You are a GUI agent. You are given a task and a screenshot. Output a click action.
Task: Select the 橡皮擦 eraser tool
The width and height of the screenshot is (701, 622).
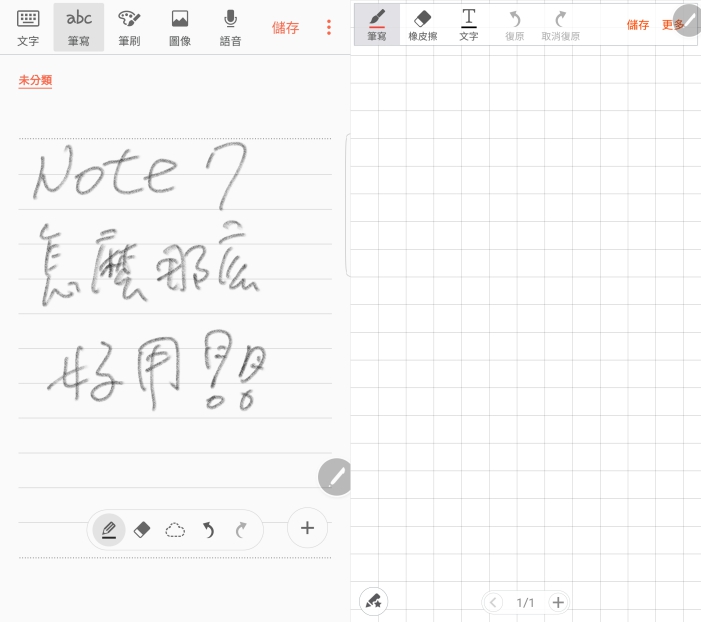(x=422, y=25)
